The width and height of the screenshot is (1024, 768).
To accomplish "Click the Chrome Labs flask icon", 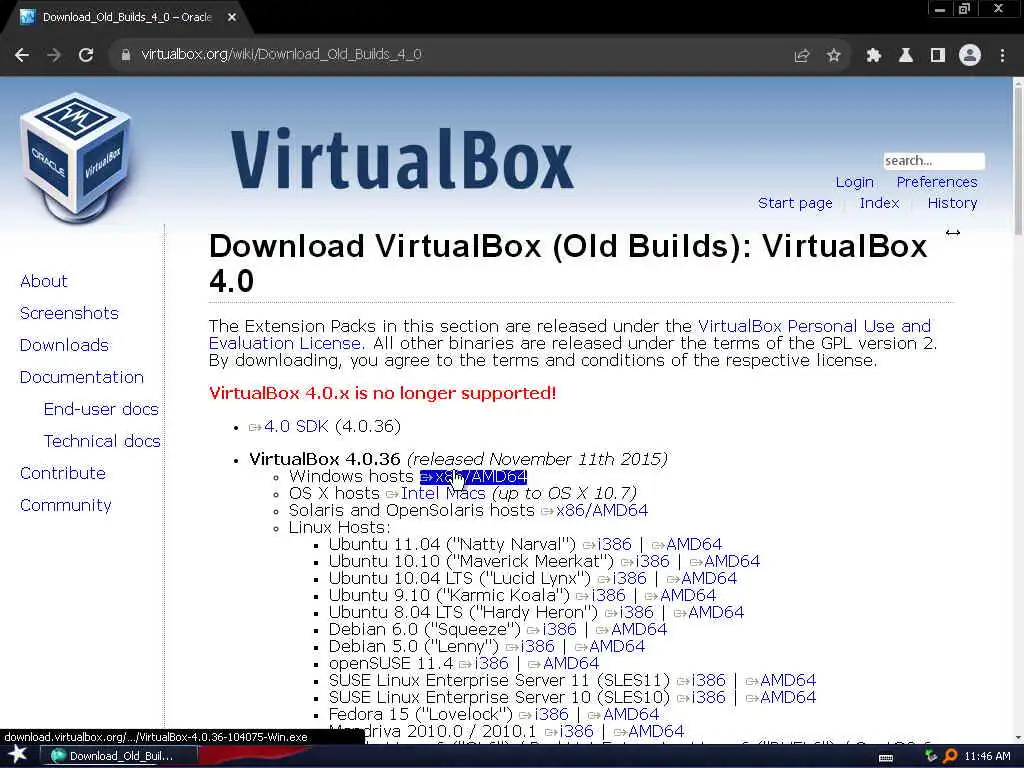I will 906,56.
